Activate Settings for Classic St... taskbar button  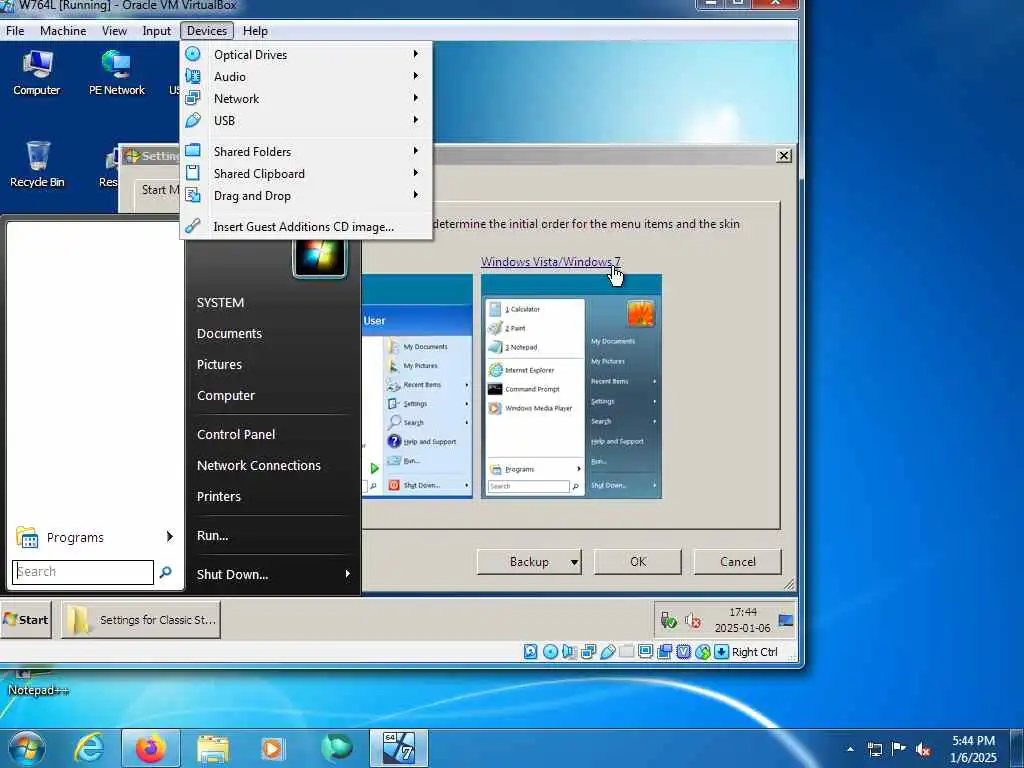pyautogui.click(x=141, y=620)
